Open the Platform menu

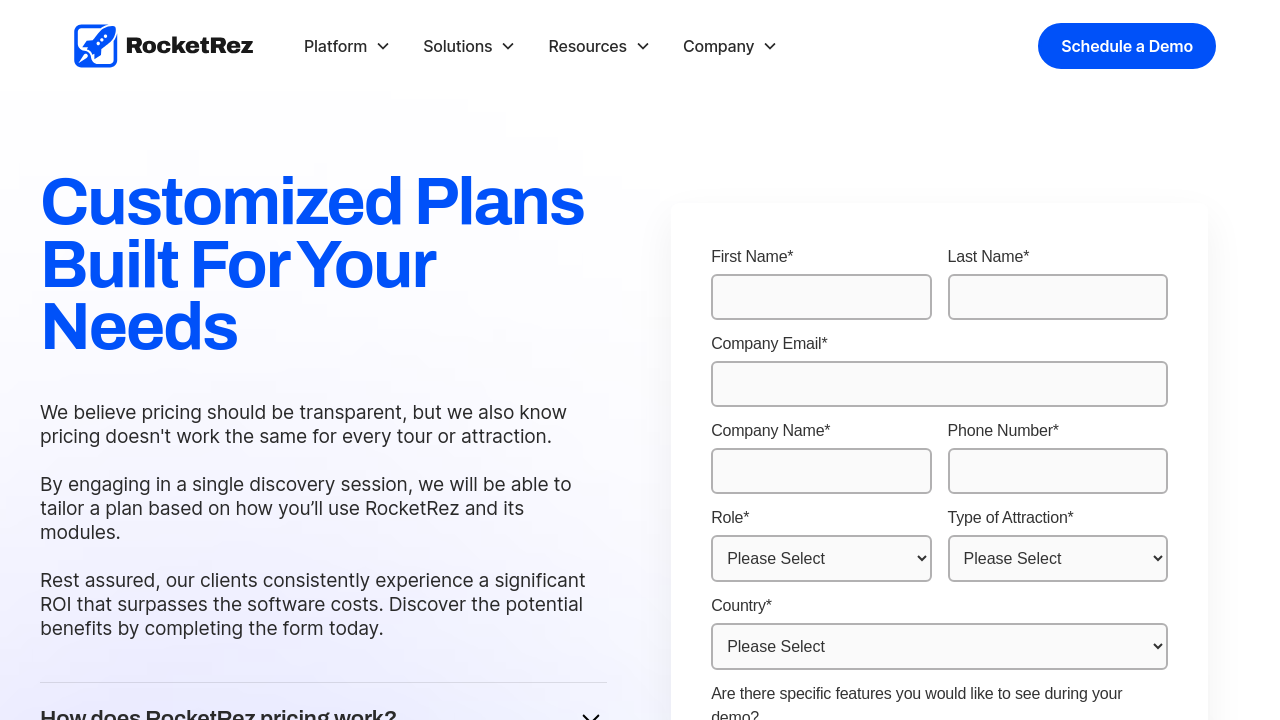pos(336,46)
